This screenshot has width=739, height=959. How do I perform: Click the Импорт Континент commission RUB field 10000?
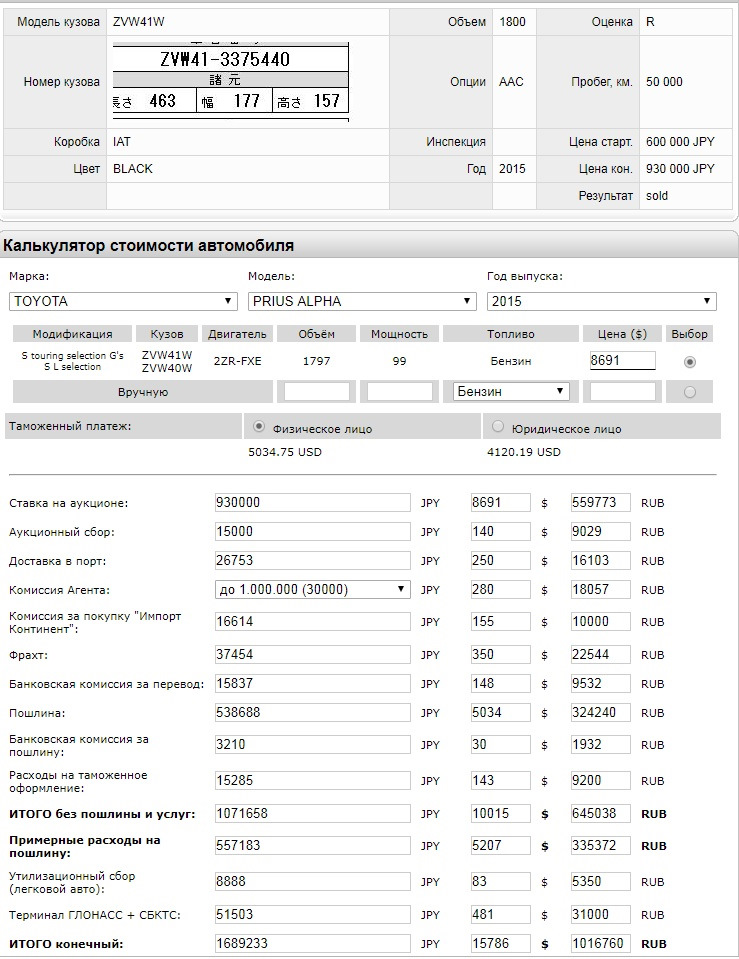click(x=600, y=621)
